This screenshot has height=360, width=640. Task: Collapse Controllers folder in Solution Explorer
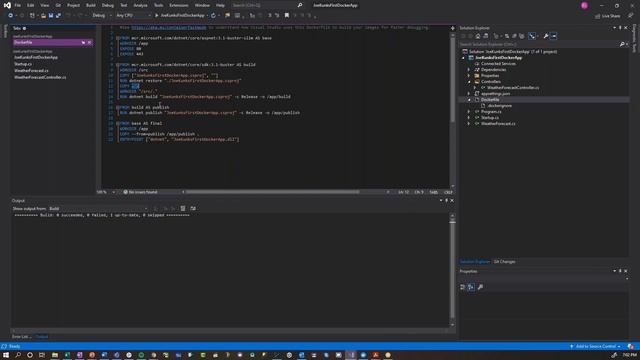click(469, 82)
